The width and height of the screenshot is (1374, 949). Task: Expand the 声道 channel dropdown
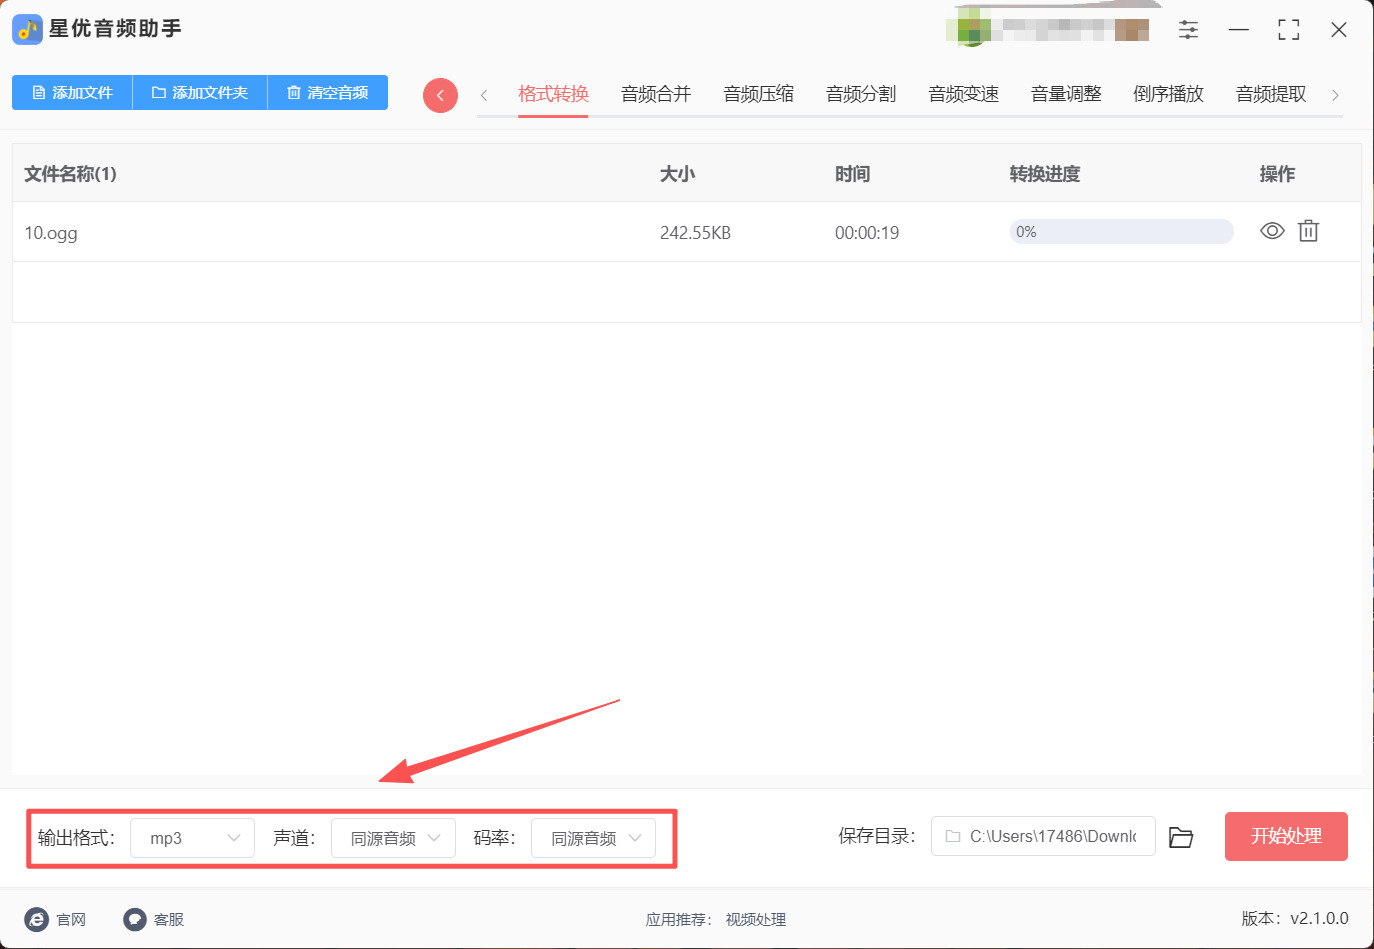(393, 838)
